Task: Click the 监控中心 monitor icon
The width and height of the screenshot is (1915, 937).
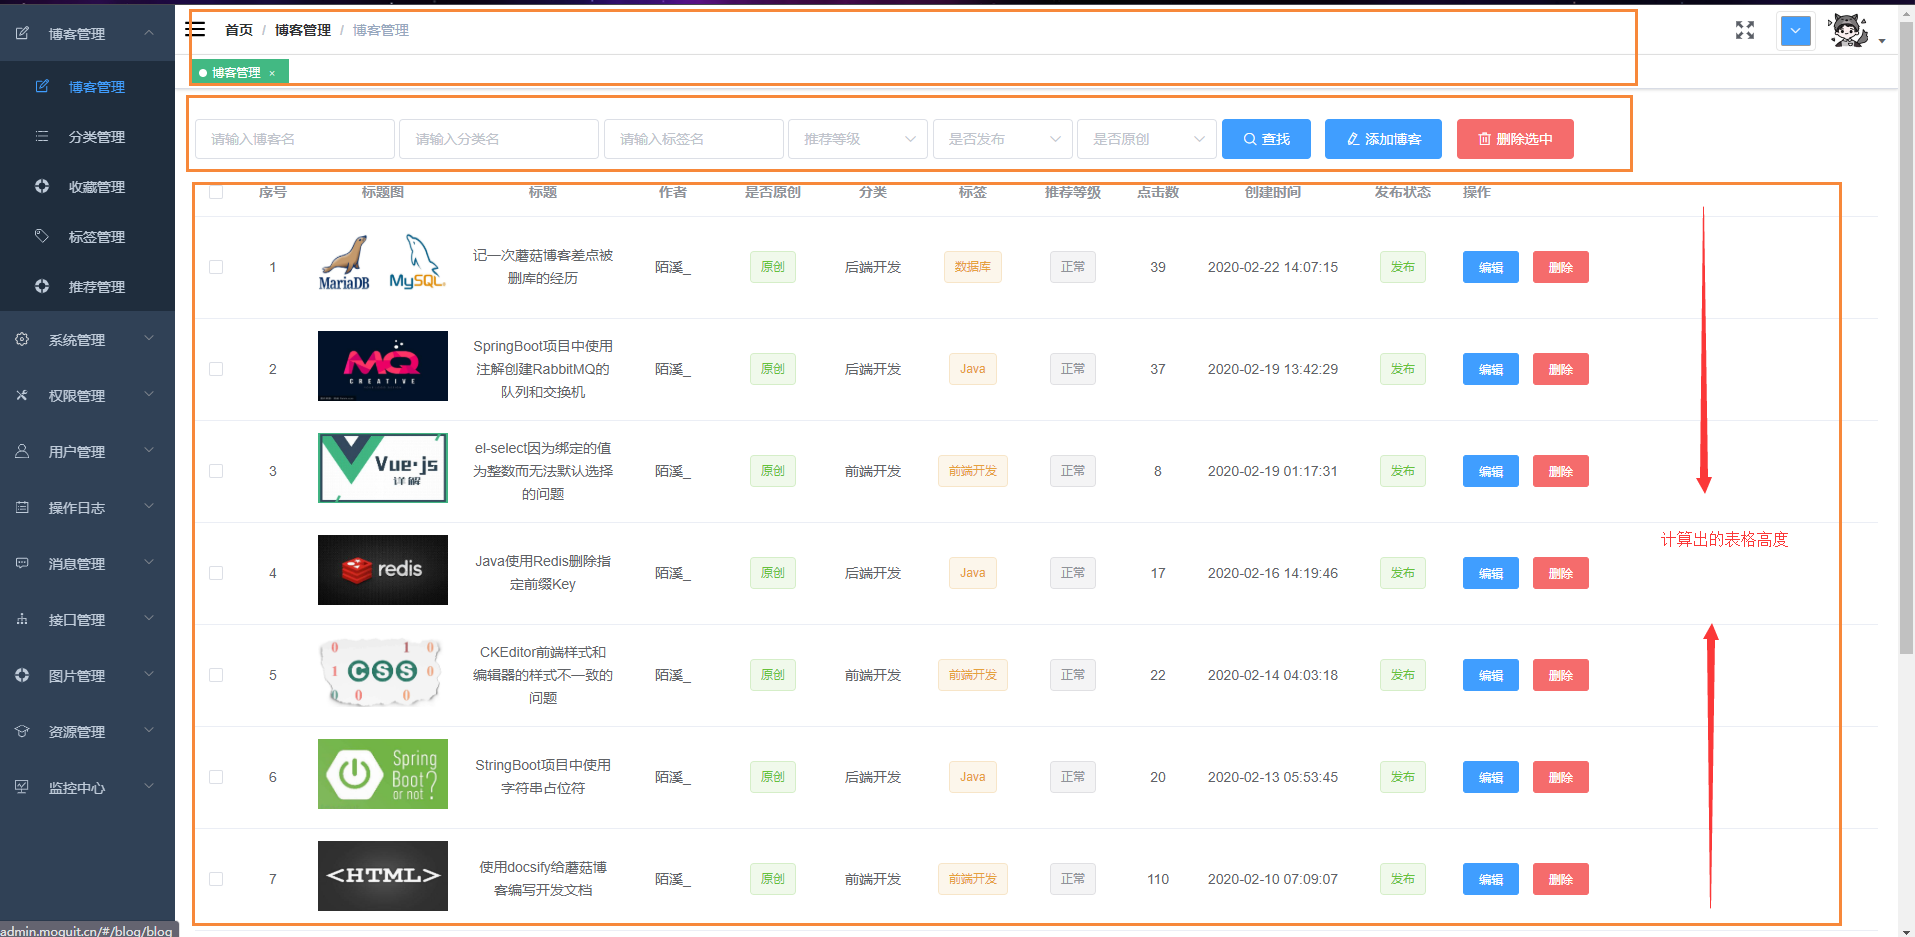Action: [x=22, y=787]
